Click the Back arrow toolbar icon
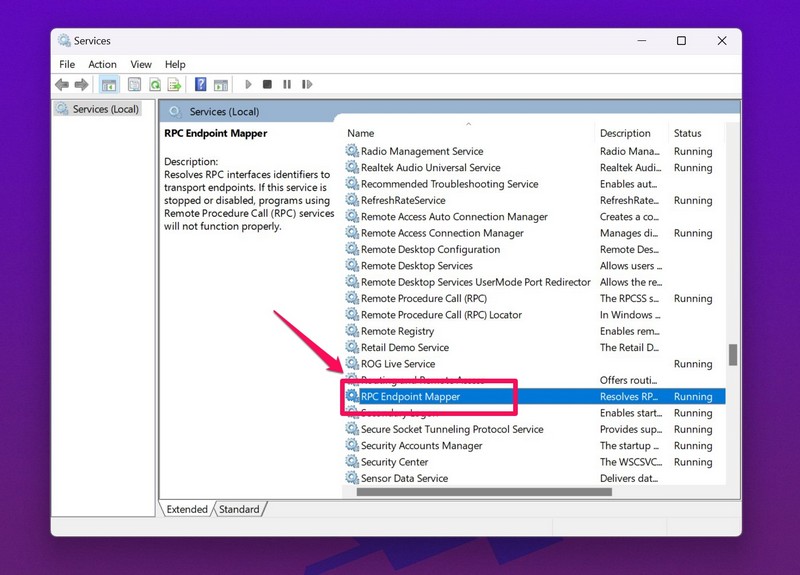The height and width of the screenshot is (575, 800). pos(62,85)
